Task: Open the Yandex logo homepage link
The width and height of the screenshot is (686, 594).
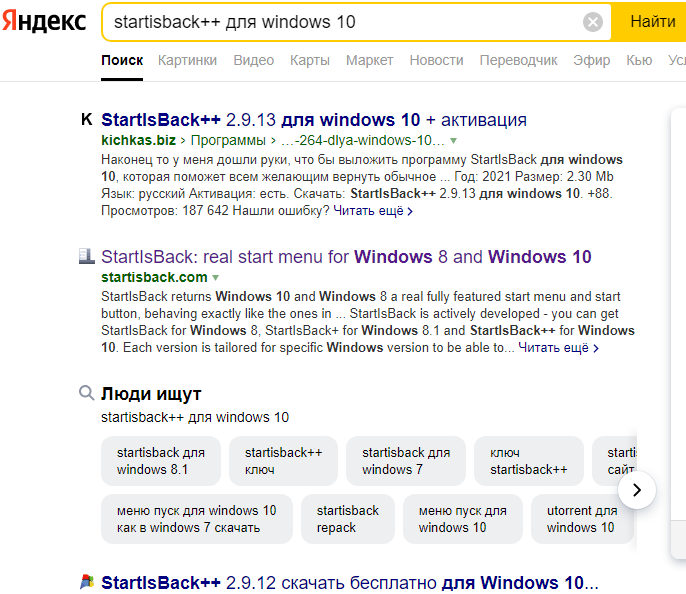Action: 44,21
